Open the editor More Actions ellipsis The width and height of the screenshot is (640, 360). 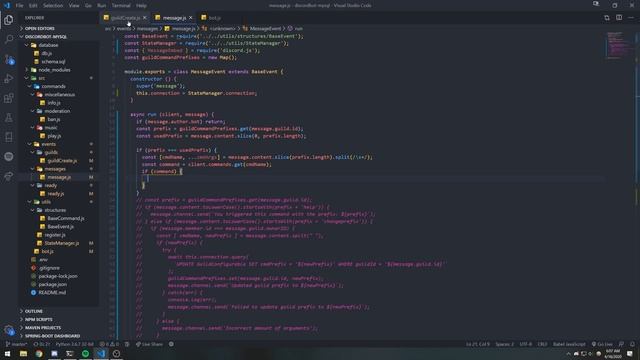pos(631,18)
